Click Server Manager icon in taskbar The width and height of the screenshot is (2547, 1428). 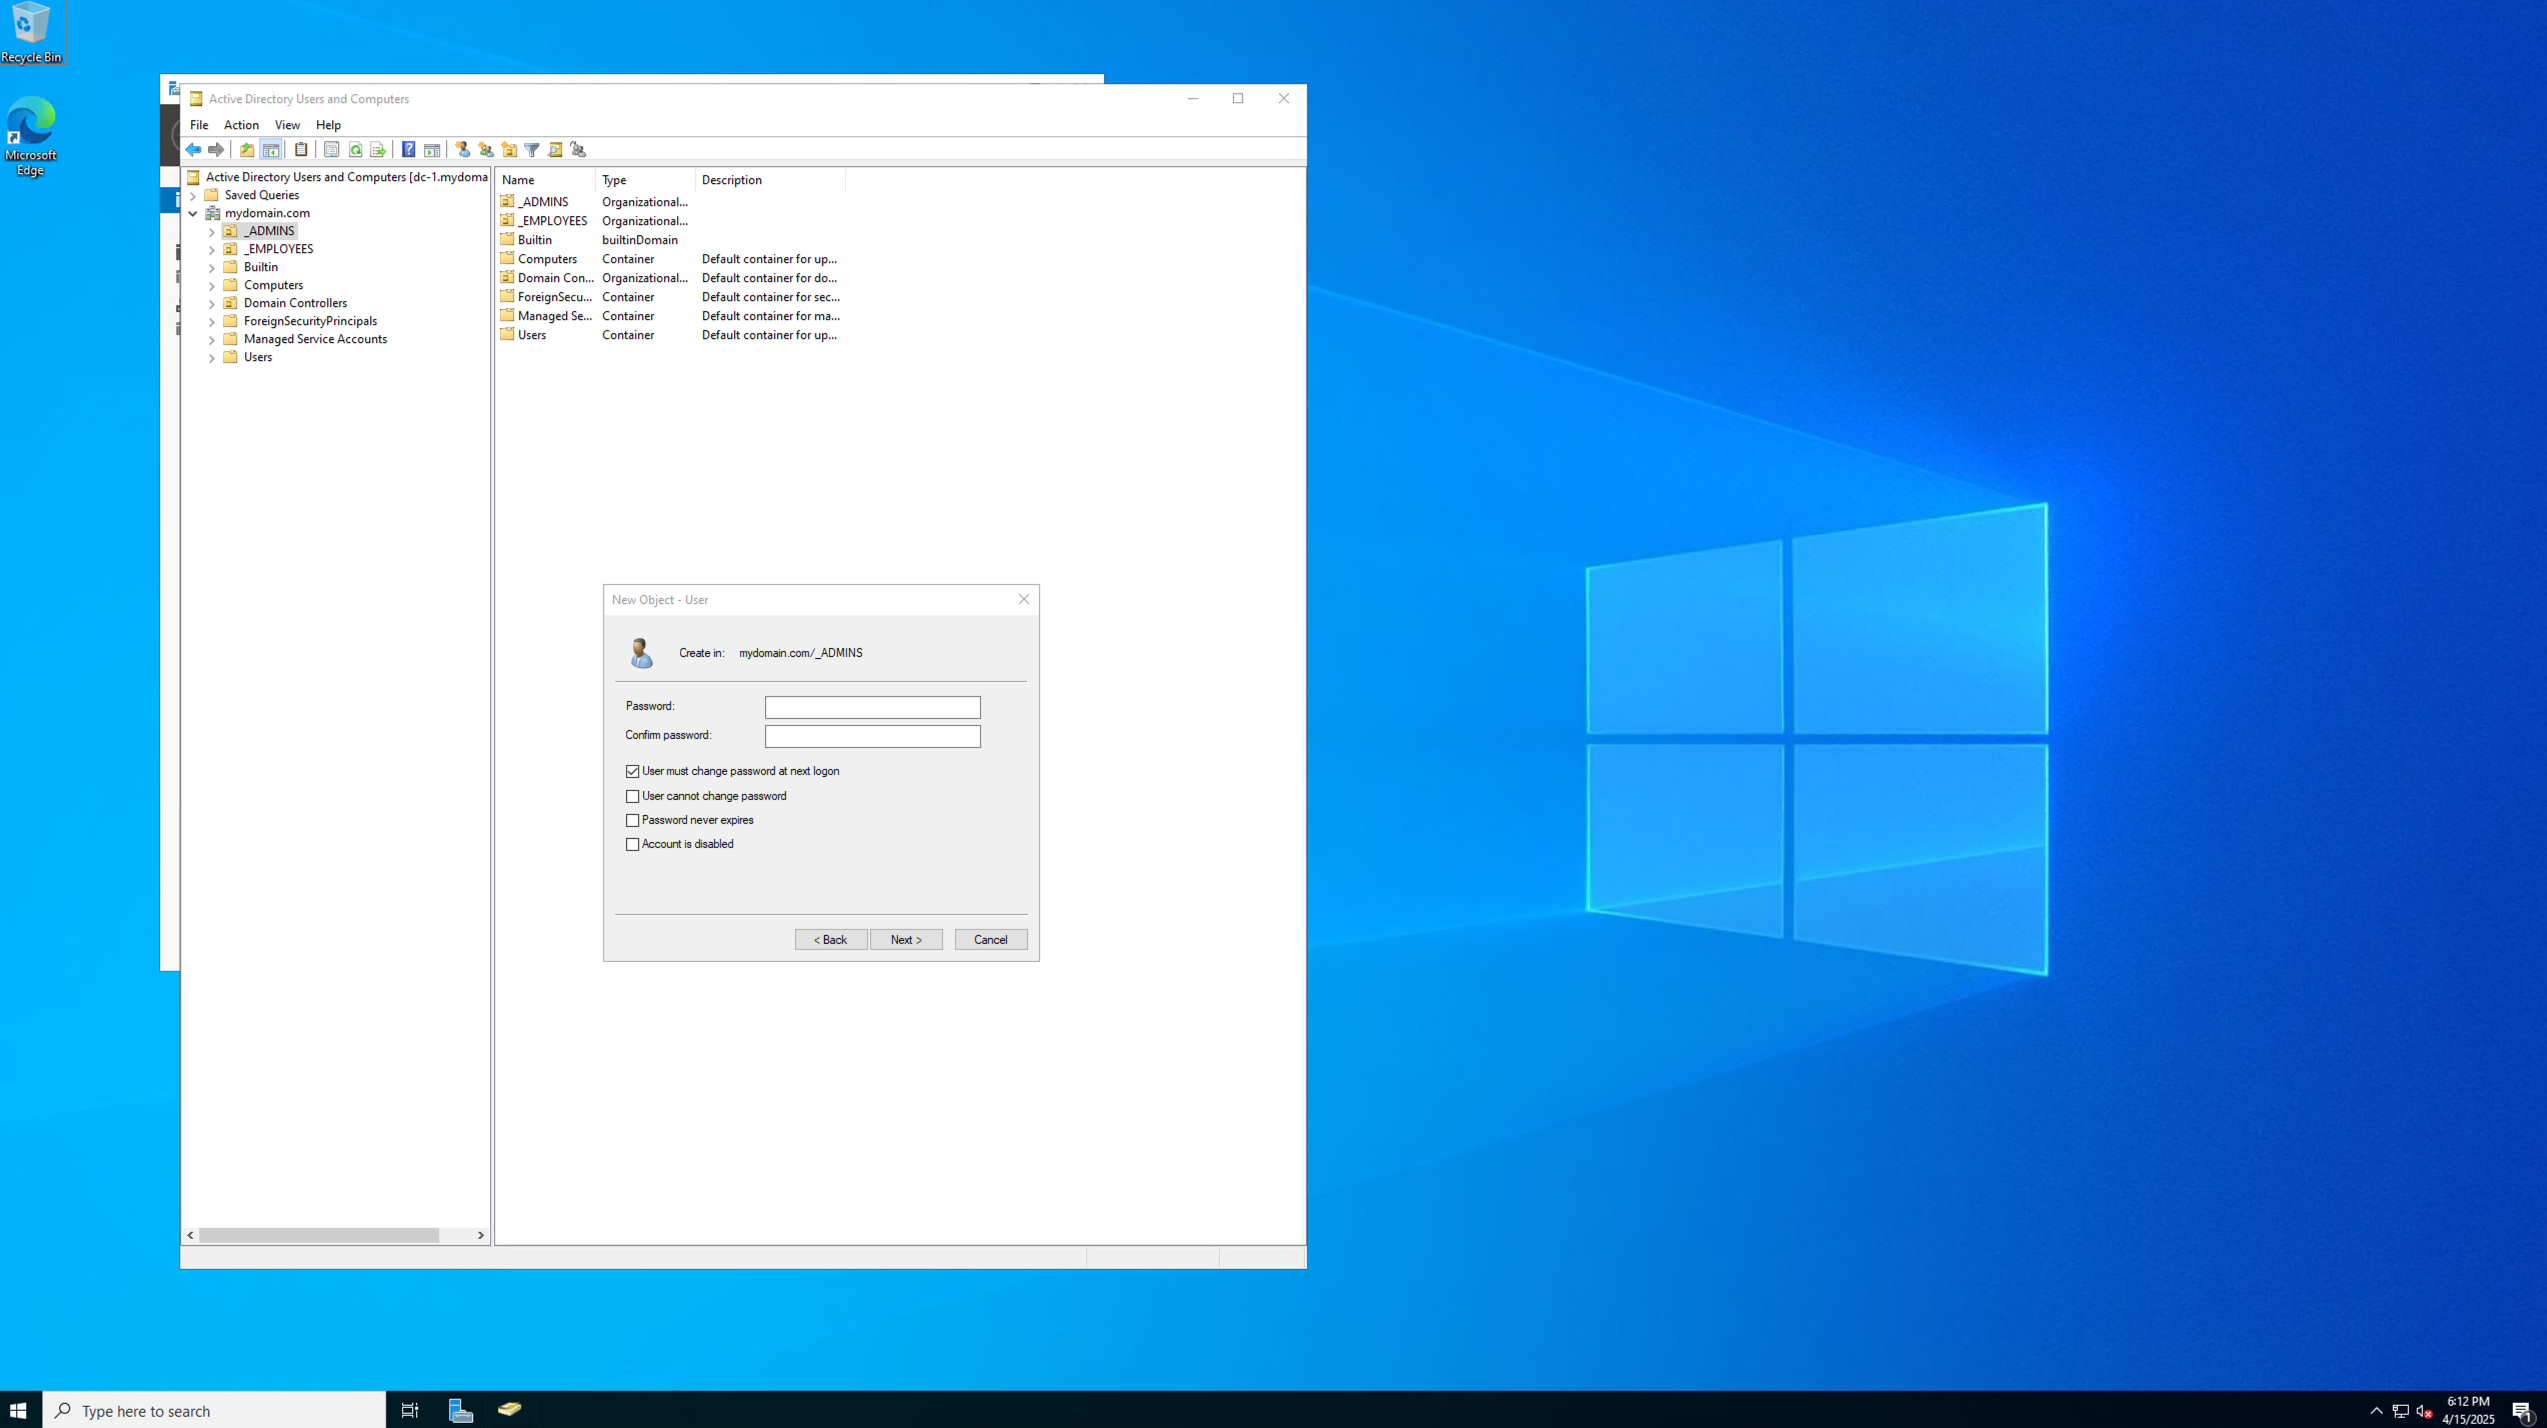point(460,1410)
